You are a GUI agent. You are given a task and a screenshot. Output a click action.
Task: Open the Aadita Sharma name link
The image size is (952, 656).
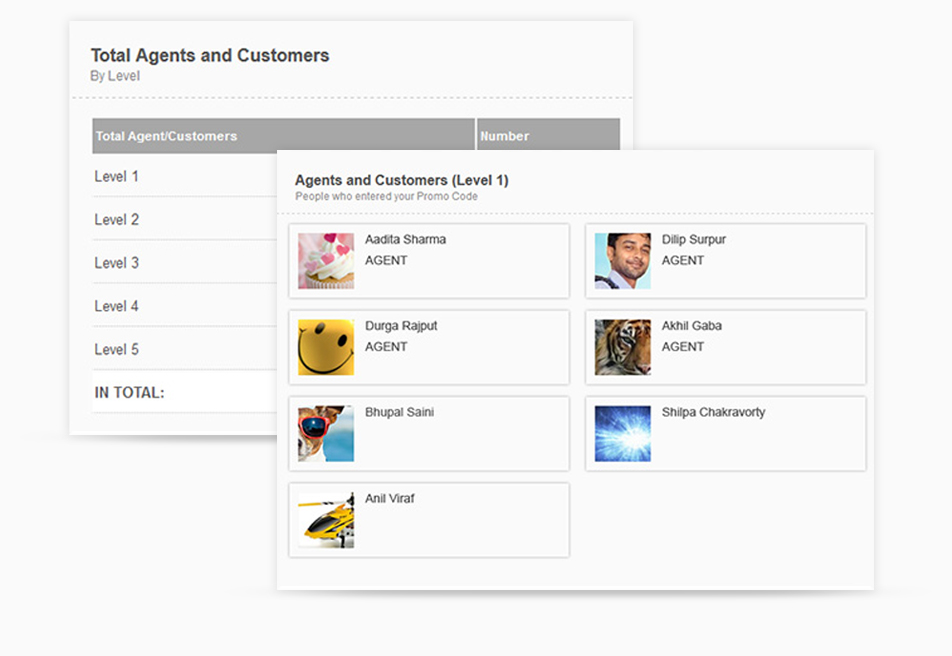405,239
